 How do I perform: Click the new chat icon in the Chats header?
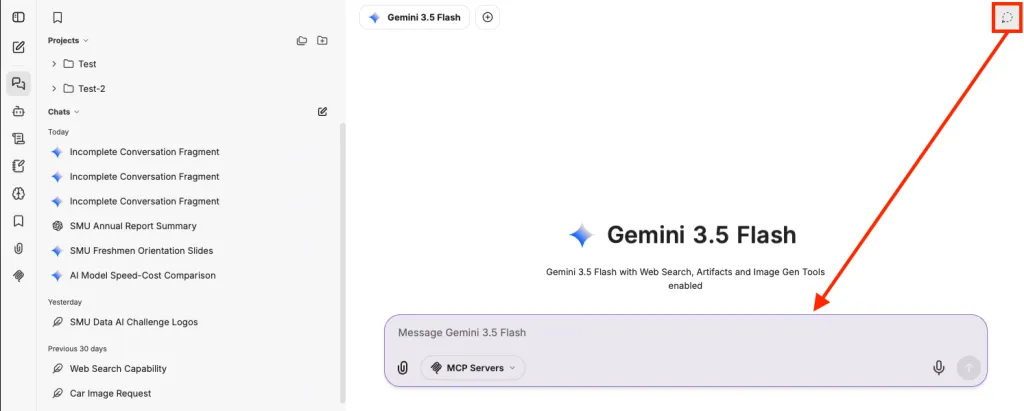322,112
